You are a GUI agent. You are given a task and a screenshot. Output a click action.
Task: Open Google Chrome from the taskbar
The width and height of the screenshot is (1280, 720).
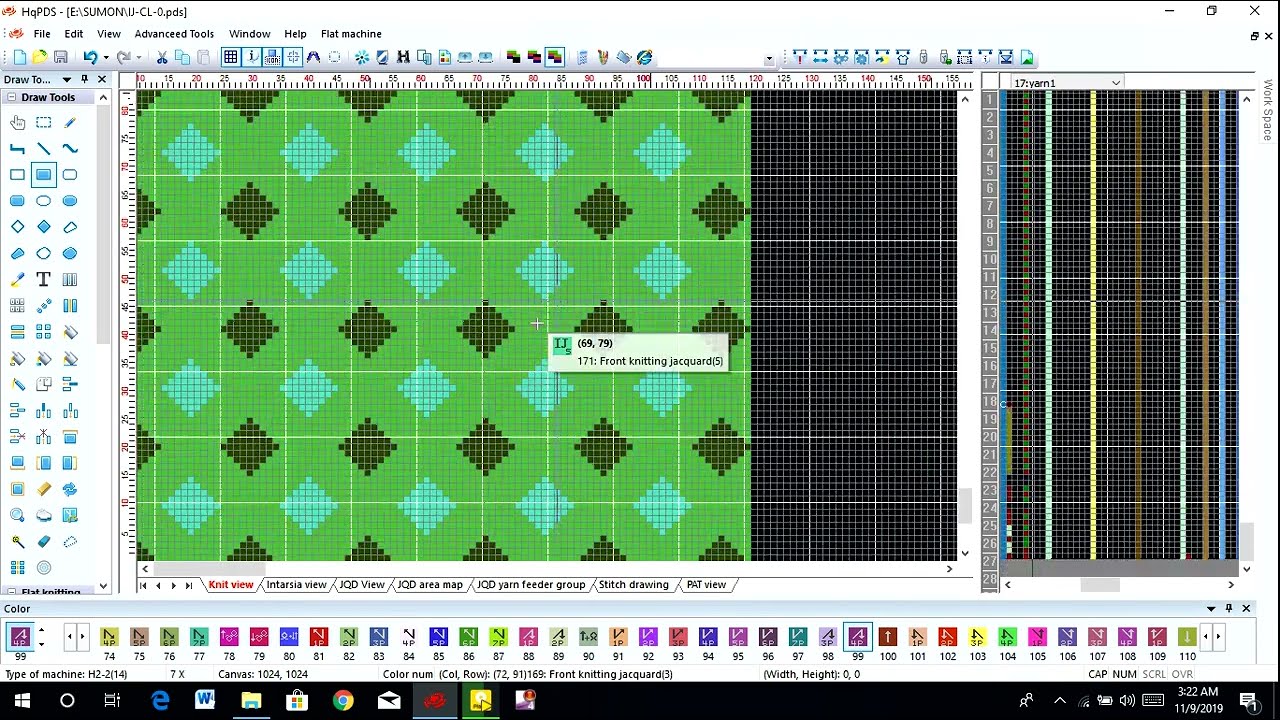point(343,701)
